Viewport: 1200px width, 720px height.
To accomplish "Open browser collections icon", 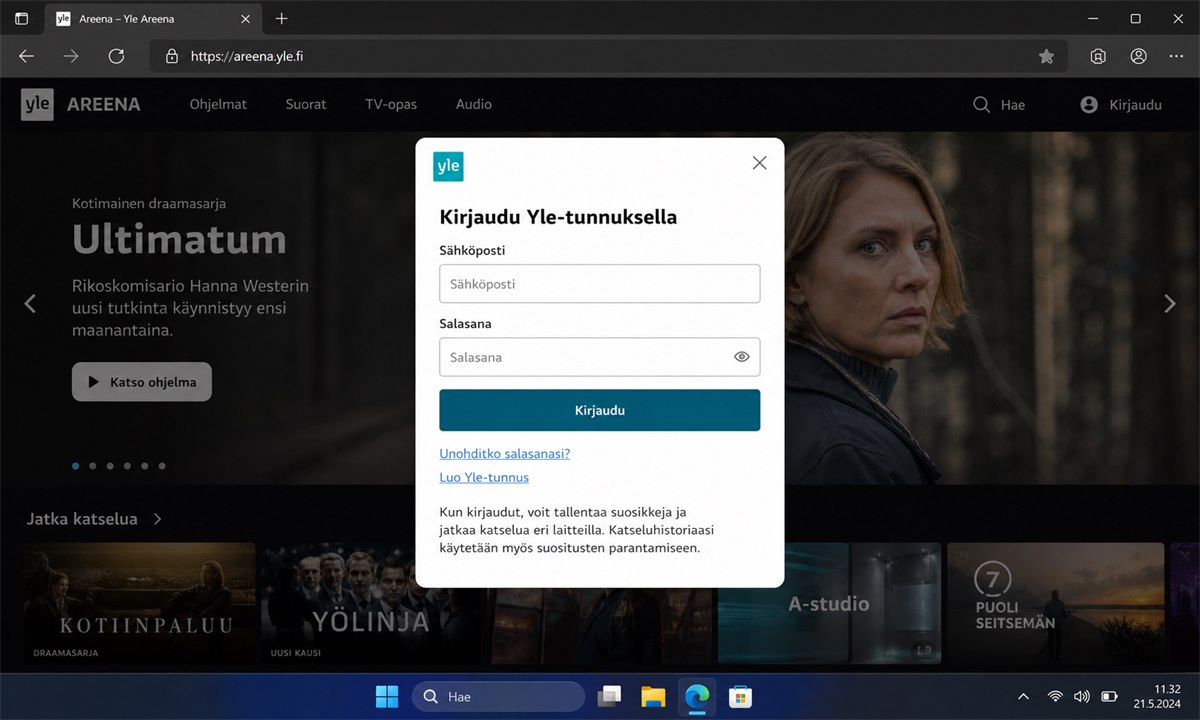I will [1098, 56].
